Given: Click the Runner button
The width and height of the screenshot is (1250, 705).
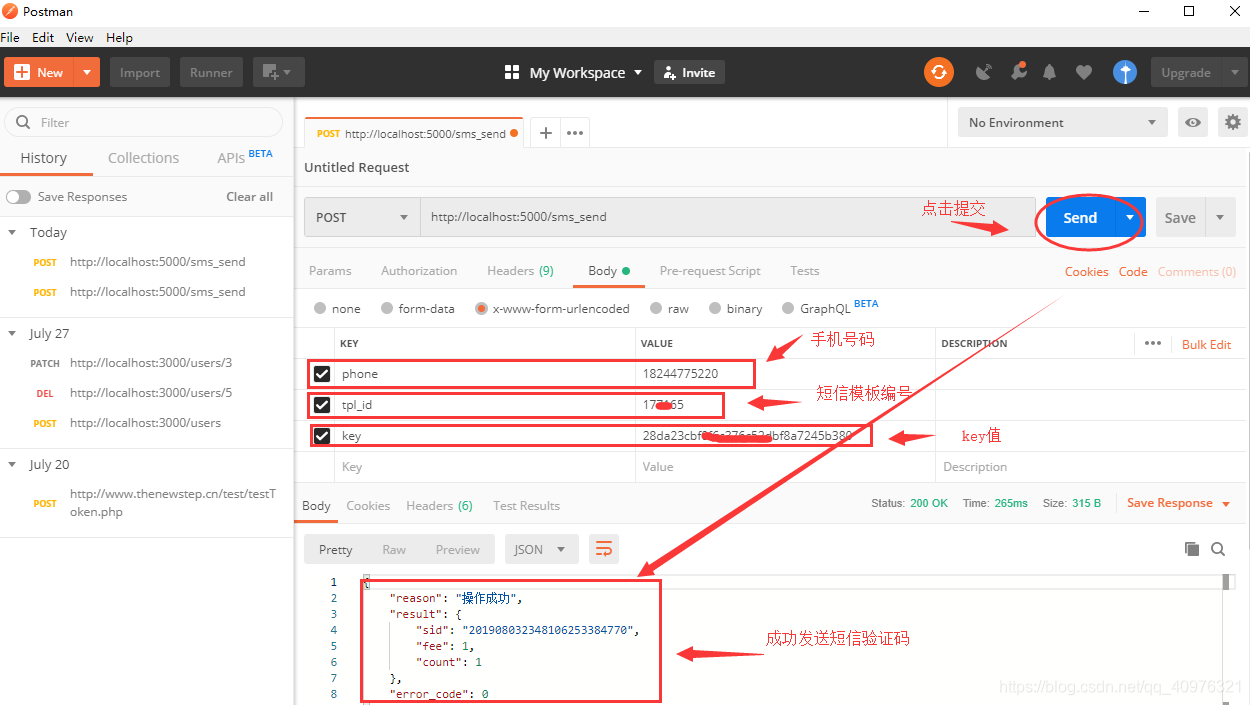Looking at the screenshot, I should (x=211, y=72).
